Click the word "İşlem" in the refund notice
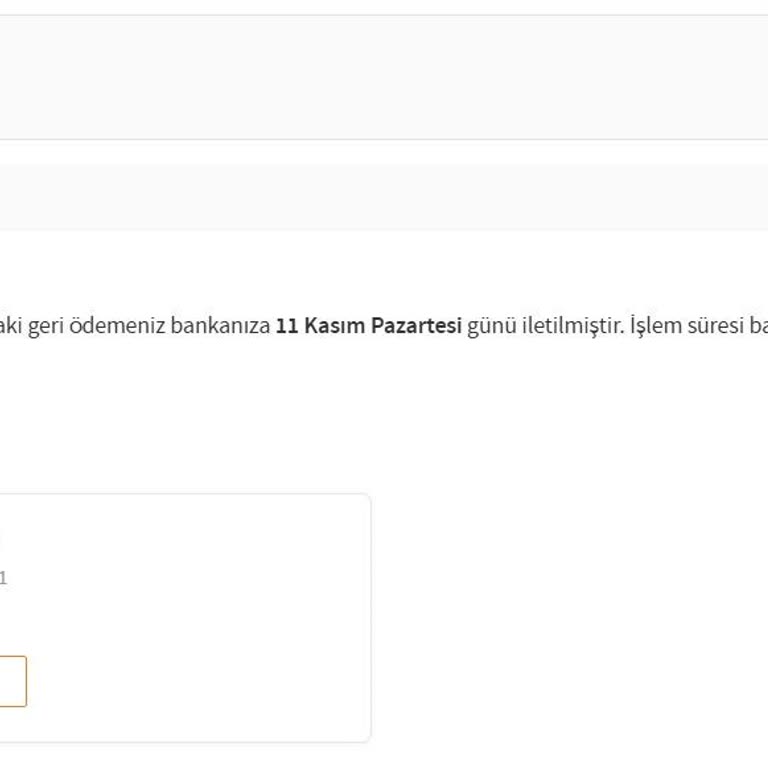The height and width of the screenshot is (768, 768). tap(654, 327)
